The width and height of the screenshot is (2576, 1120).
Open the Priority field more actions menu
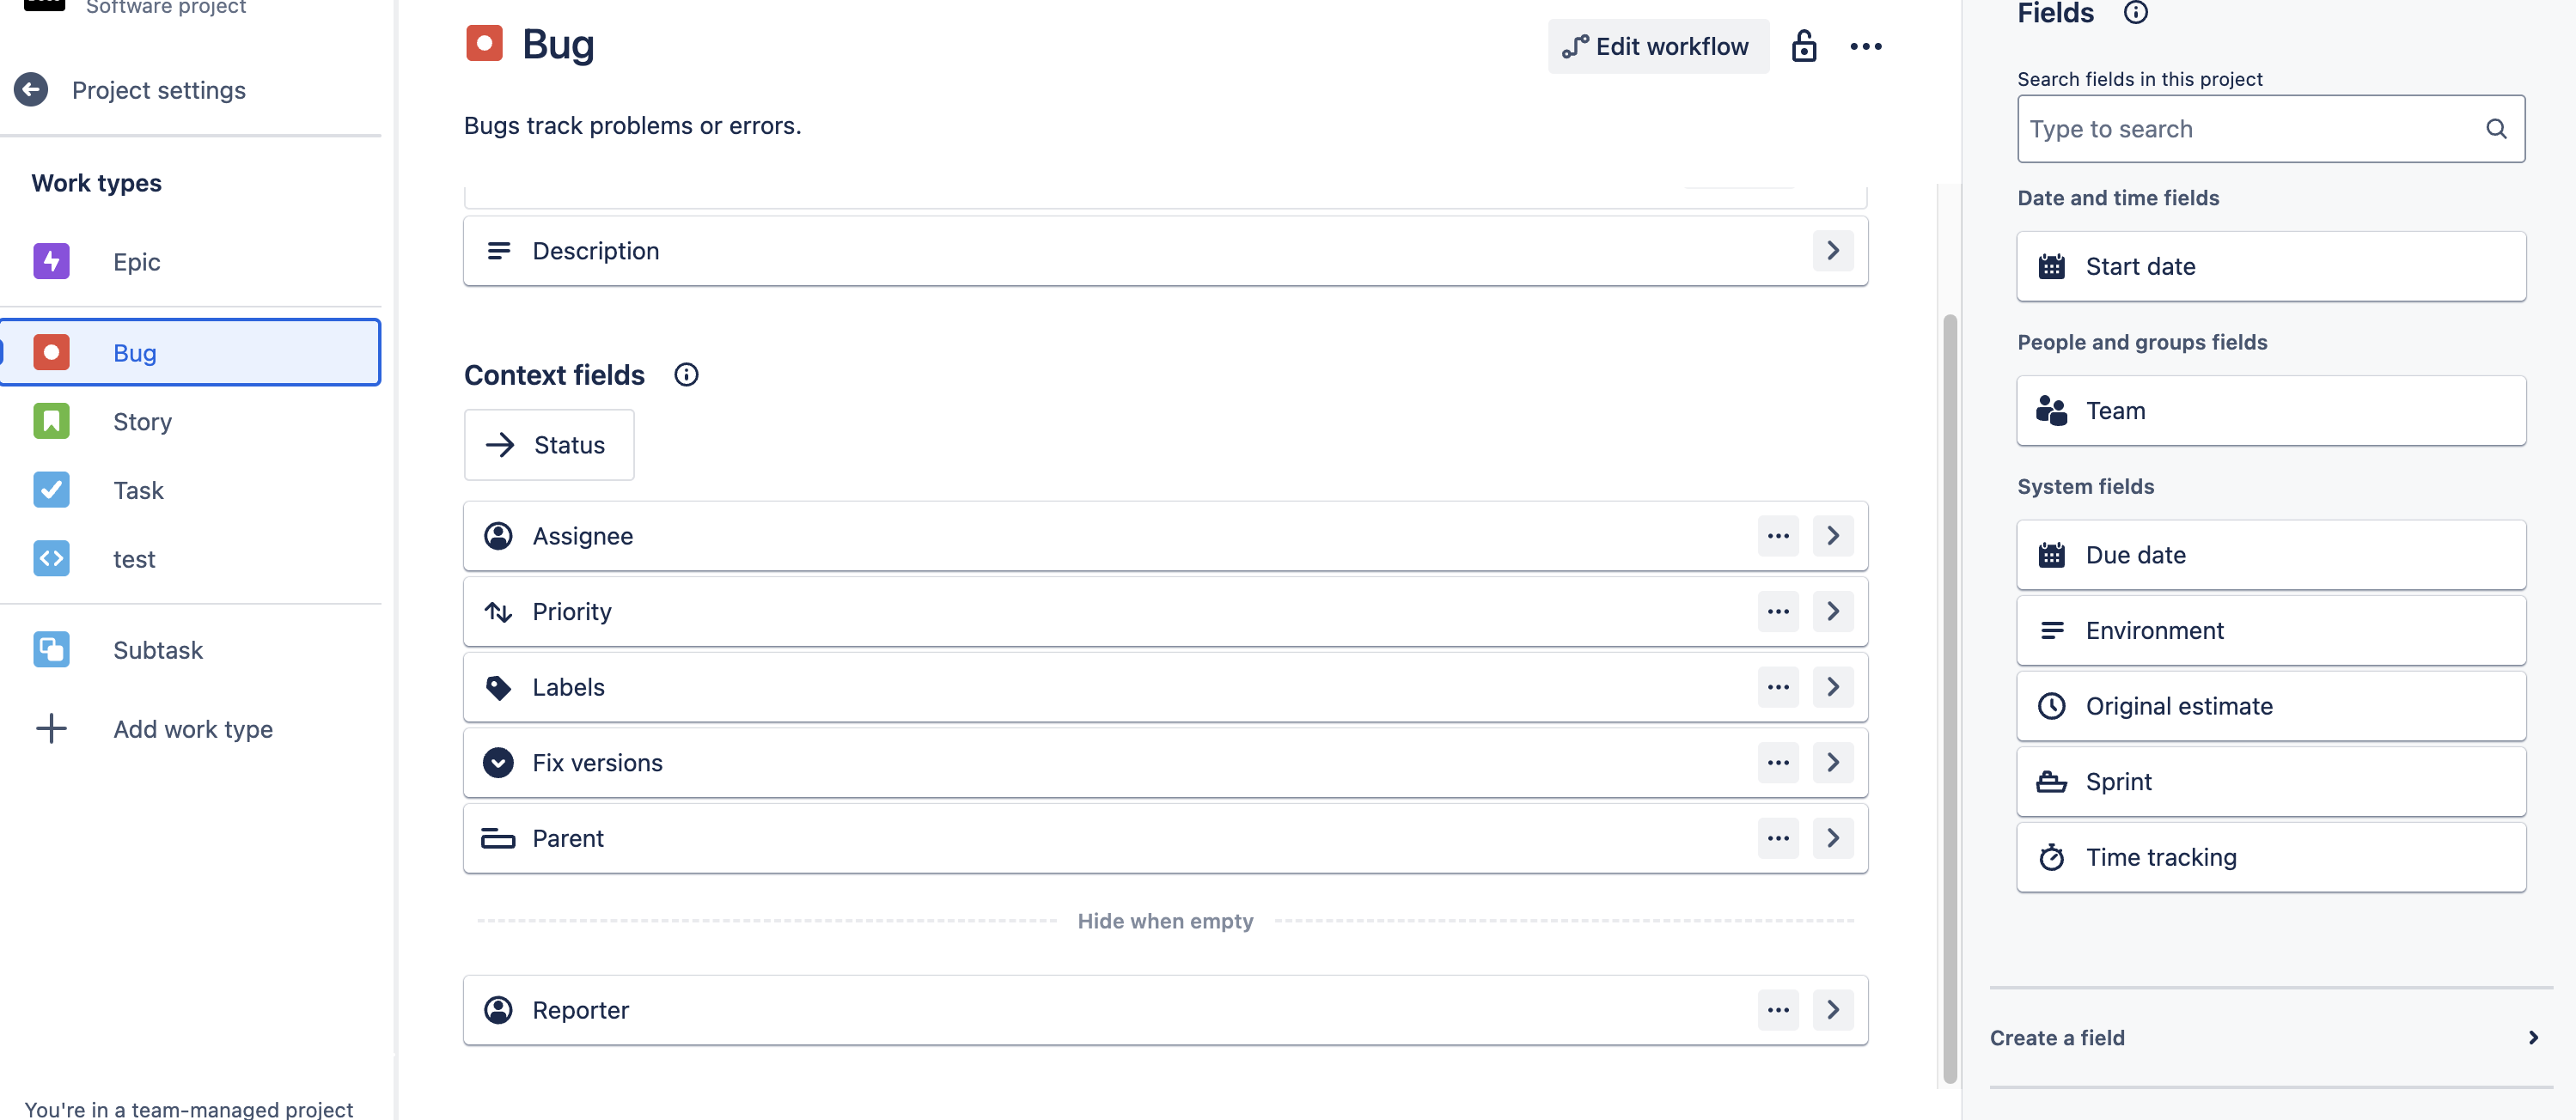(1778, 611)
